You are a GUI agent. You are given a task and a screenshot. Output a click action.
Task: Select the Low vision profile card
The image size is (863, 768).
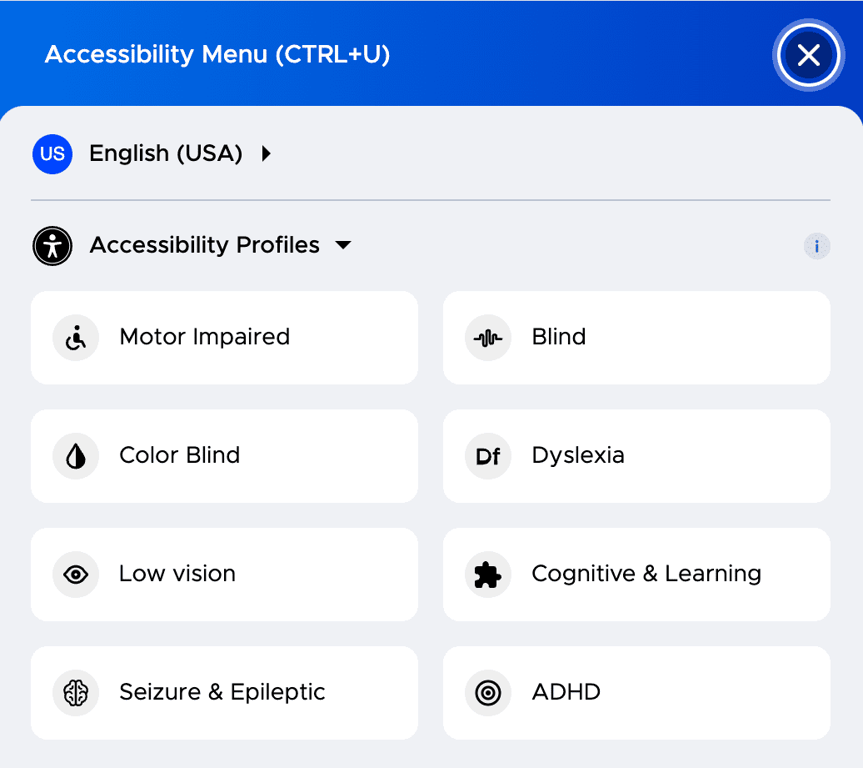[224, 574]
